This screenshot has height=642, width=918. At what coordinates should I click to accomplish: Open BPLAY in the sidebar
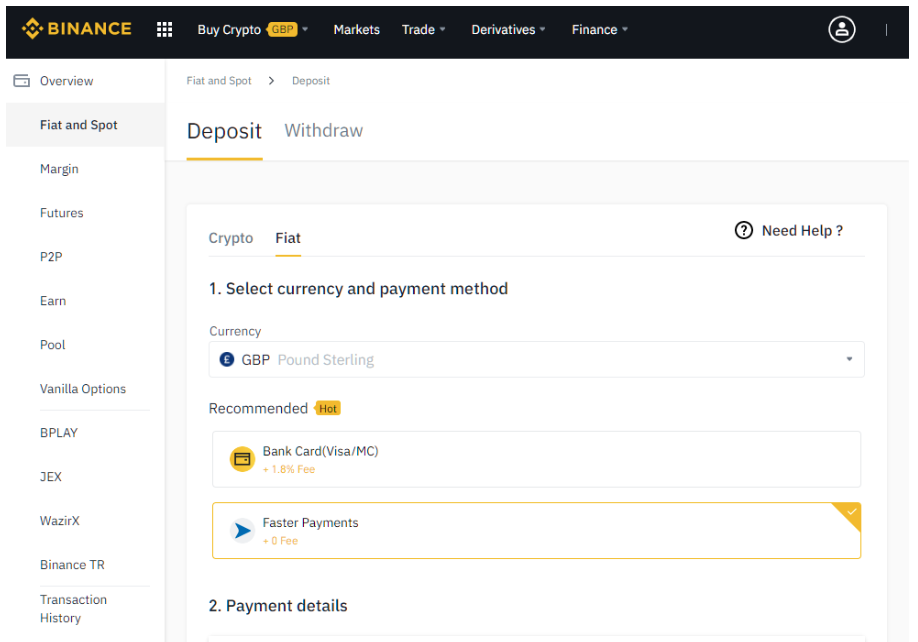tap(59, 432)
